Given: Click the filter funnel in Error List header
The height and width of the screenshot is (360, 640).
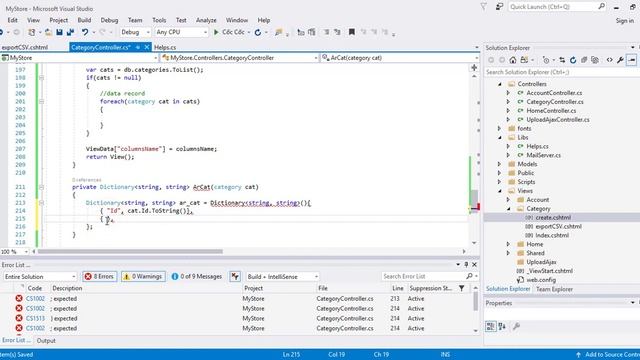Looking at the screenshot, I should tap(461, 288).
